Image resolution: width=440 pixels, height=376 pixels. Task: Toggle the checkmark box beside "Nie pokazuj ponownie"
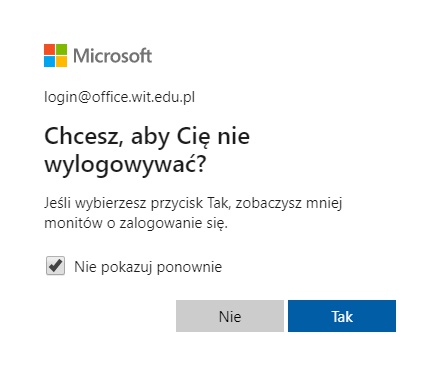[x=55, y=266]
